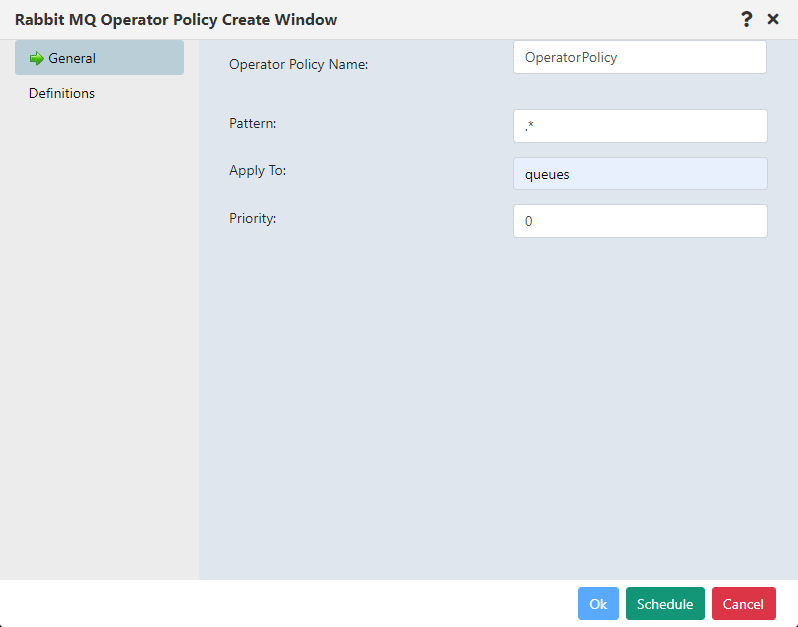Viewport: 798px width, 627px height.
Task: Open the Apply To queues dropdown
Action: click(x=640, y=174)
